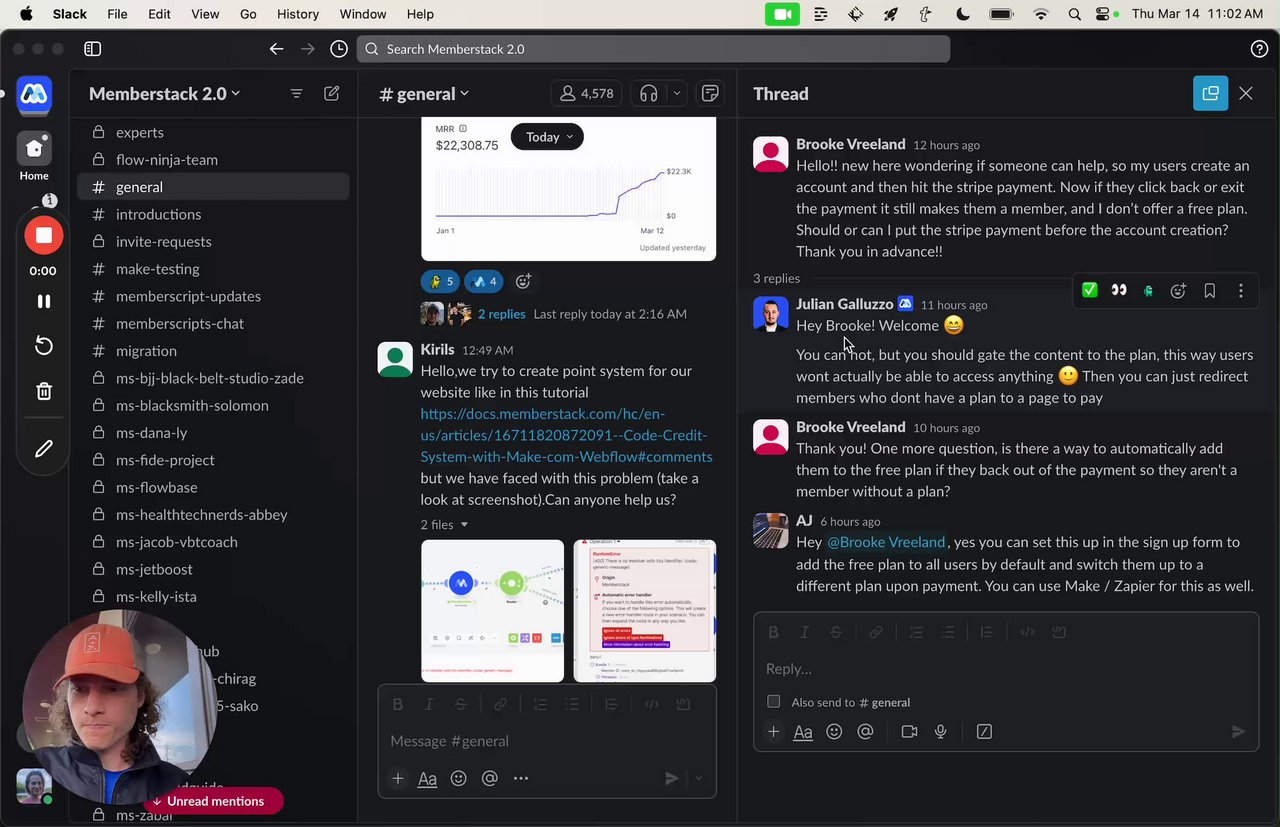Open more options in #general composer
Screen dimensions: 1280x827
pyautogui.click(x=521, y=778)
